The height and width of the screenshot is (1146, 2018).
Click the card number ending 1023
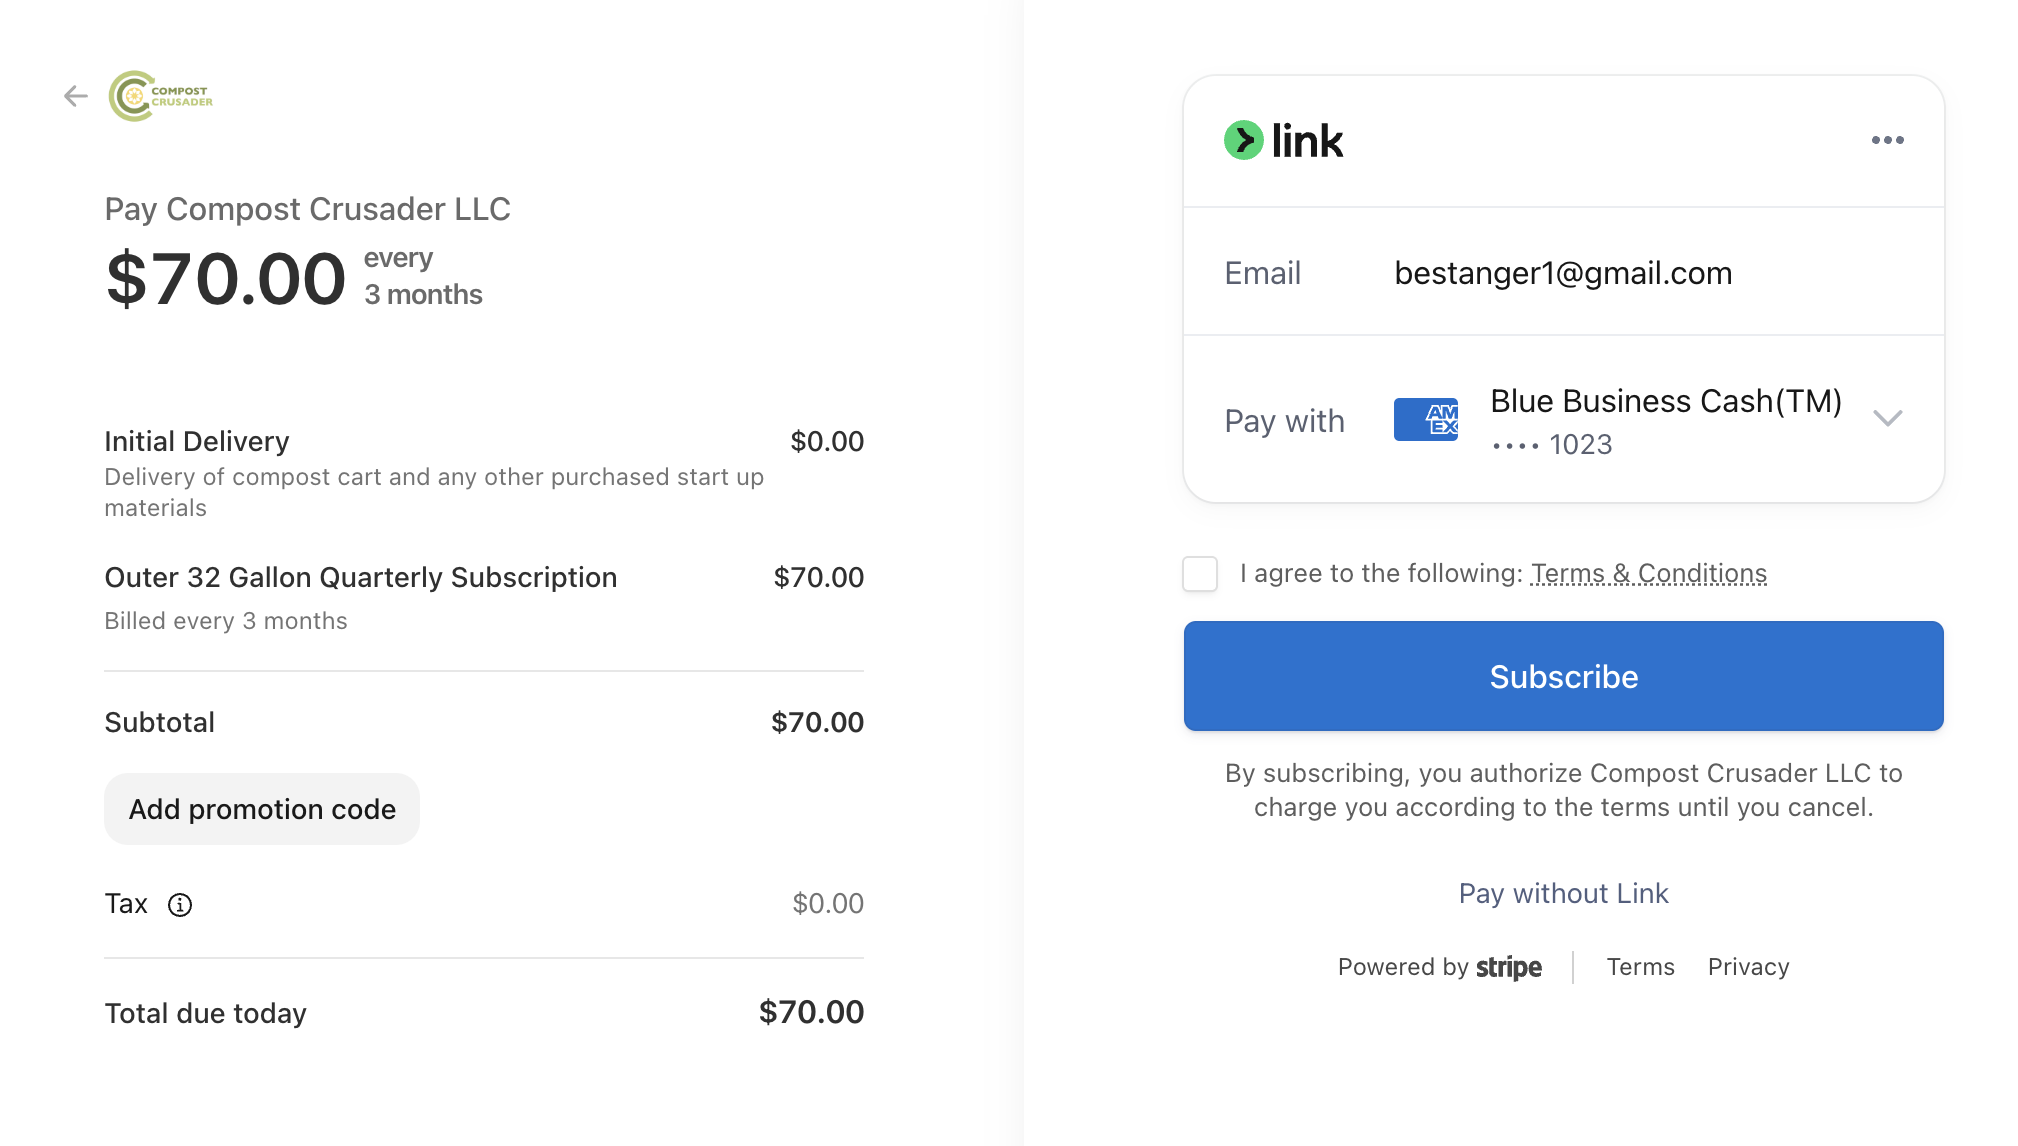(x=1552, y=444)
